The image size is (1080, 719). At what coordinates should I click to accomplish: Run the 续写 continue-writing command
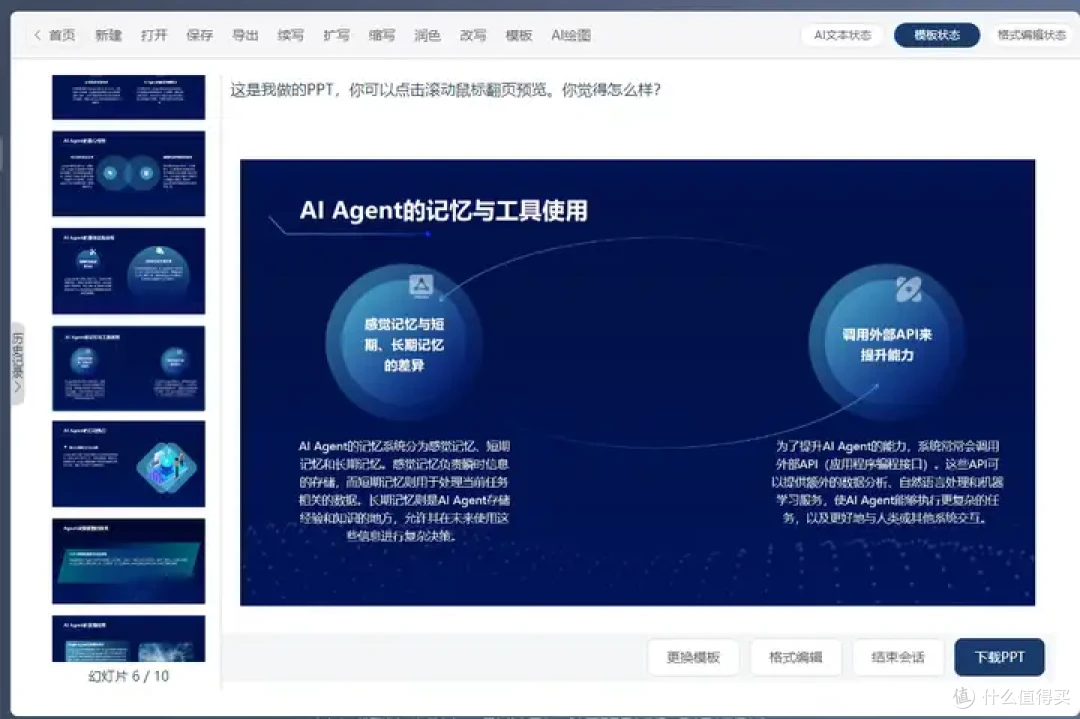click(x=291, y=35)
